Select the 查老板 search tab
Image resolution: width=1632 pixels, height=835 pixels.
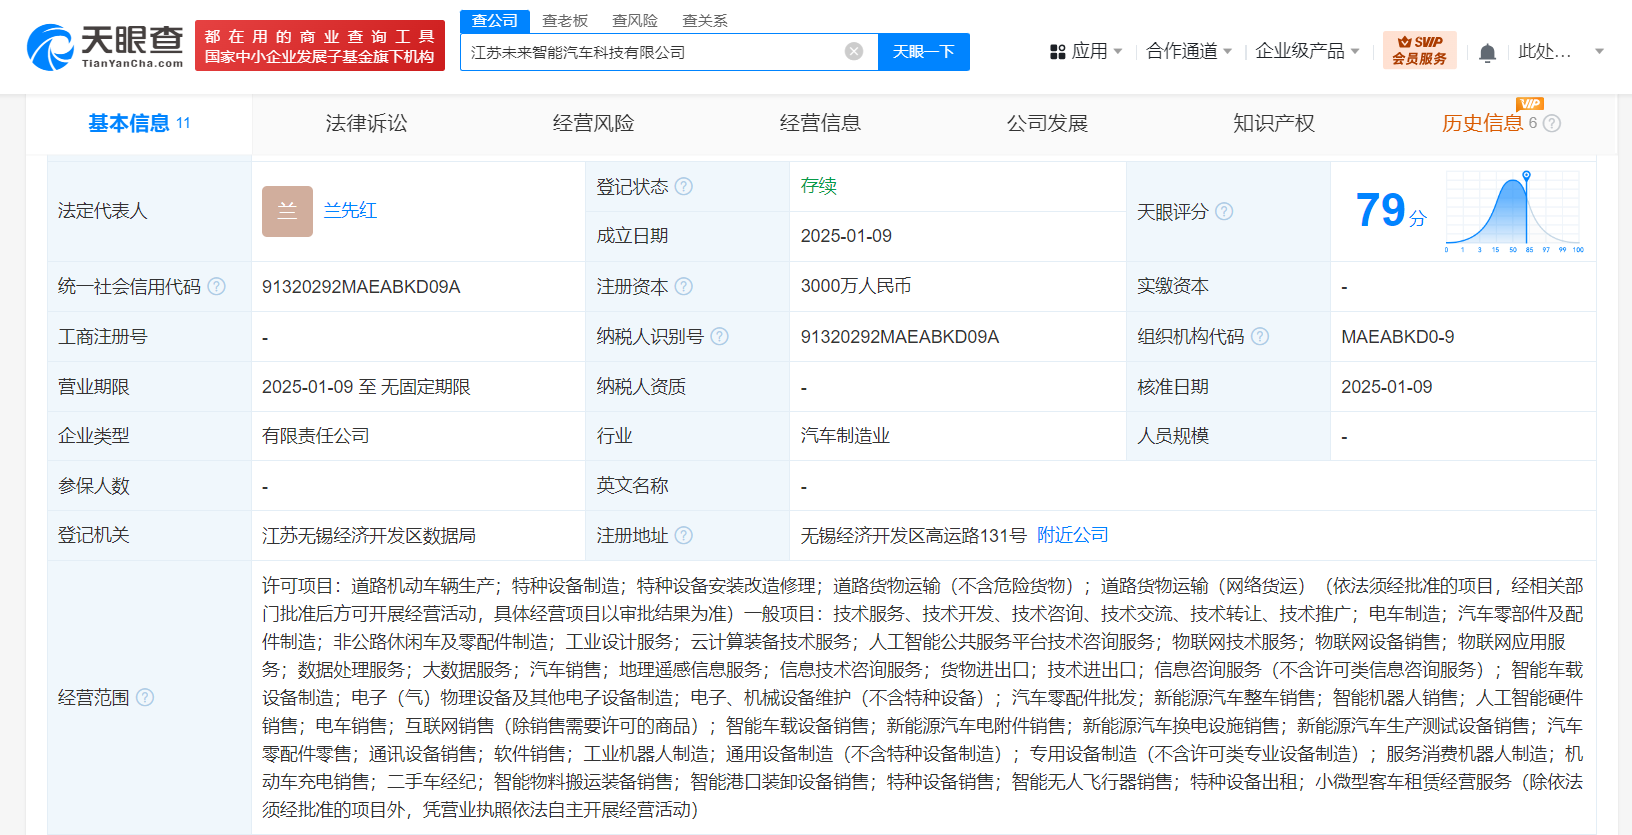(565, 20)
